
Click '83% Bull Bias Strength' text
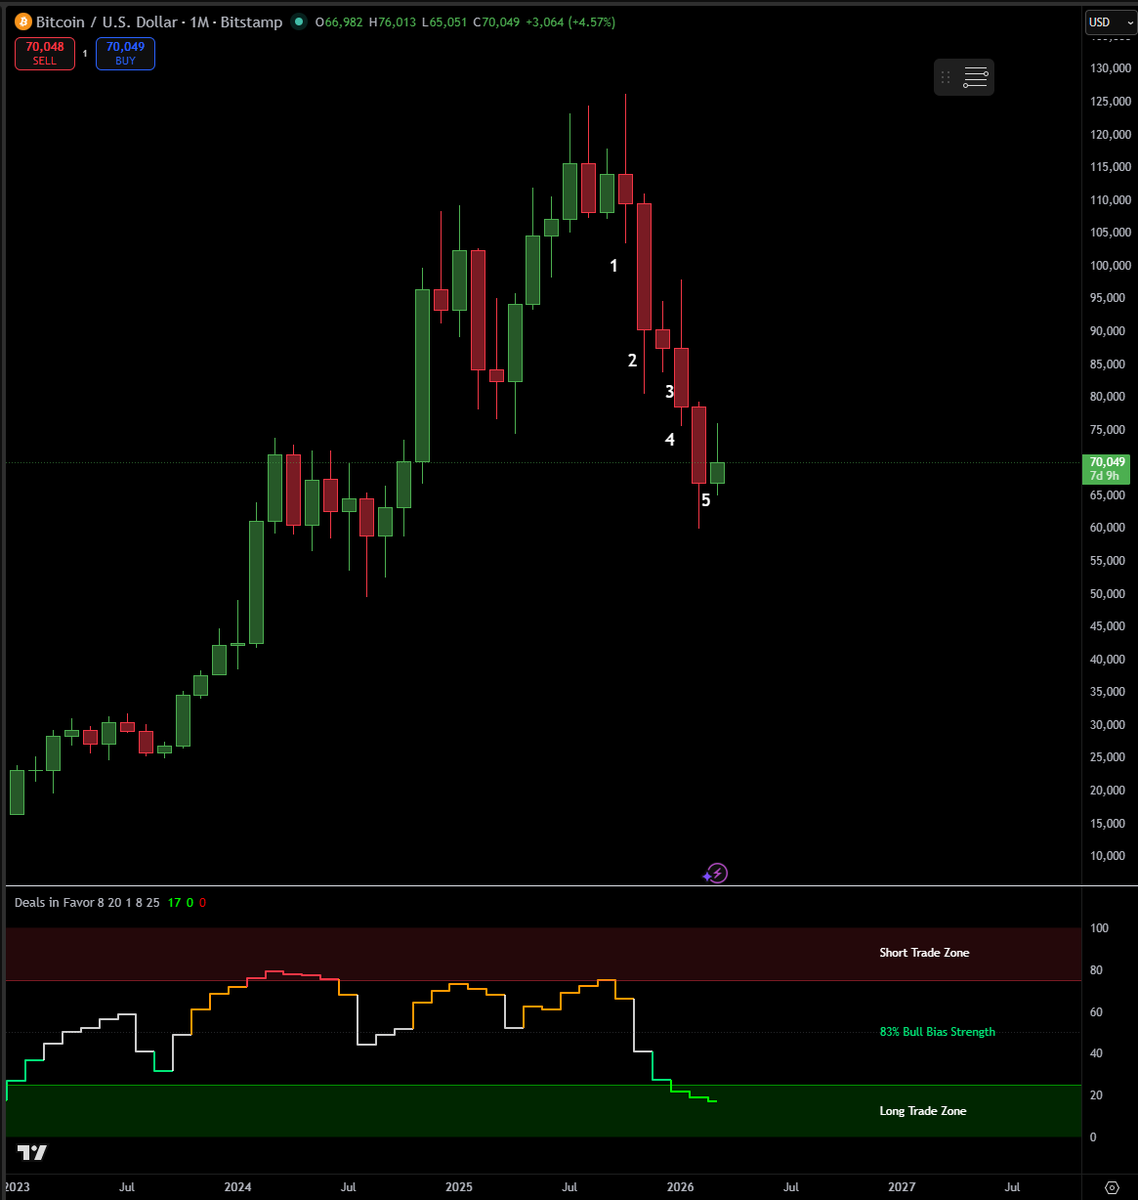point(937,1032)
